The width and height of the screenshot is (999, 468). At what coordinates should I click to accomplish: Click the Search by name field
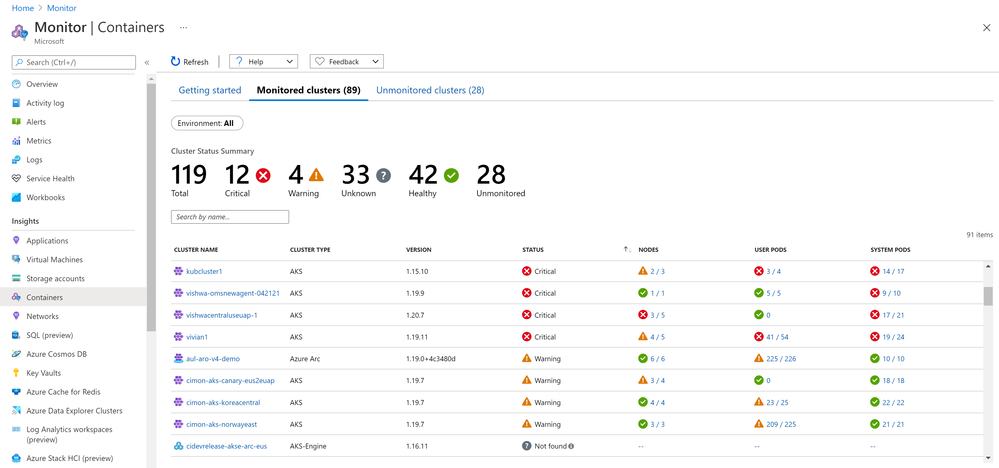(230, 217)
